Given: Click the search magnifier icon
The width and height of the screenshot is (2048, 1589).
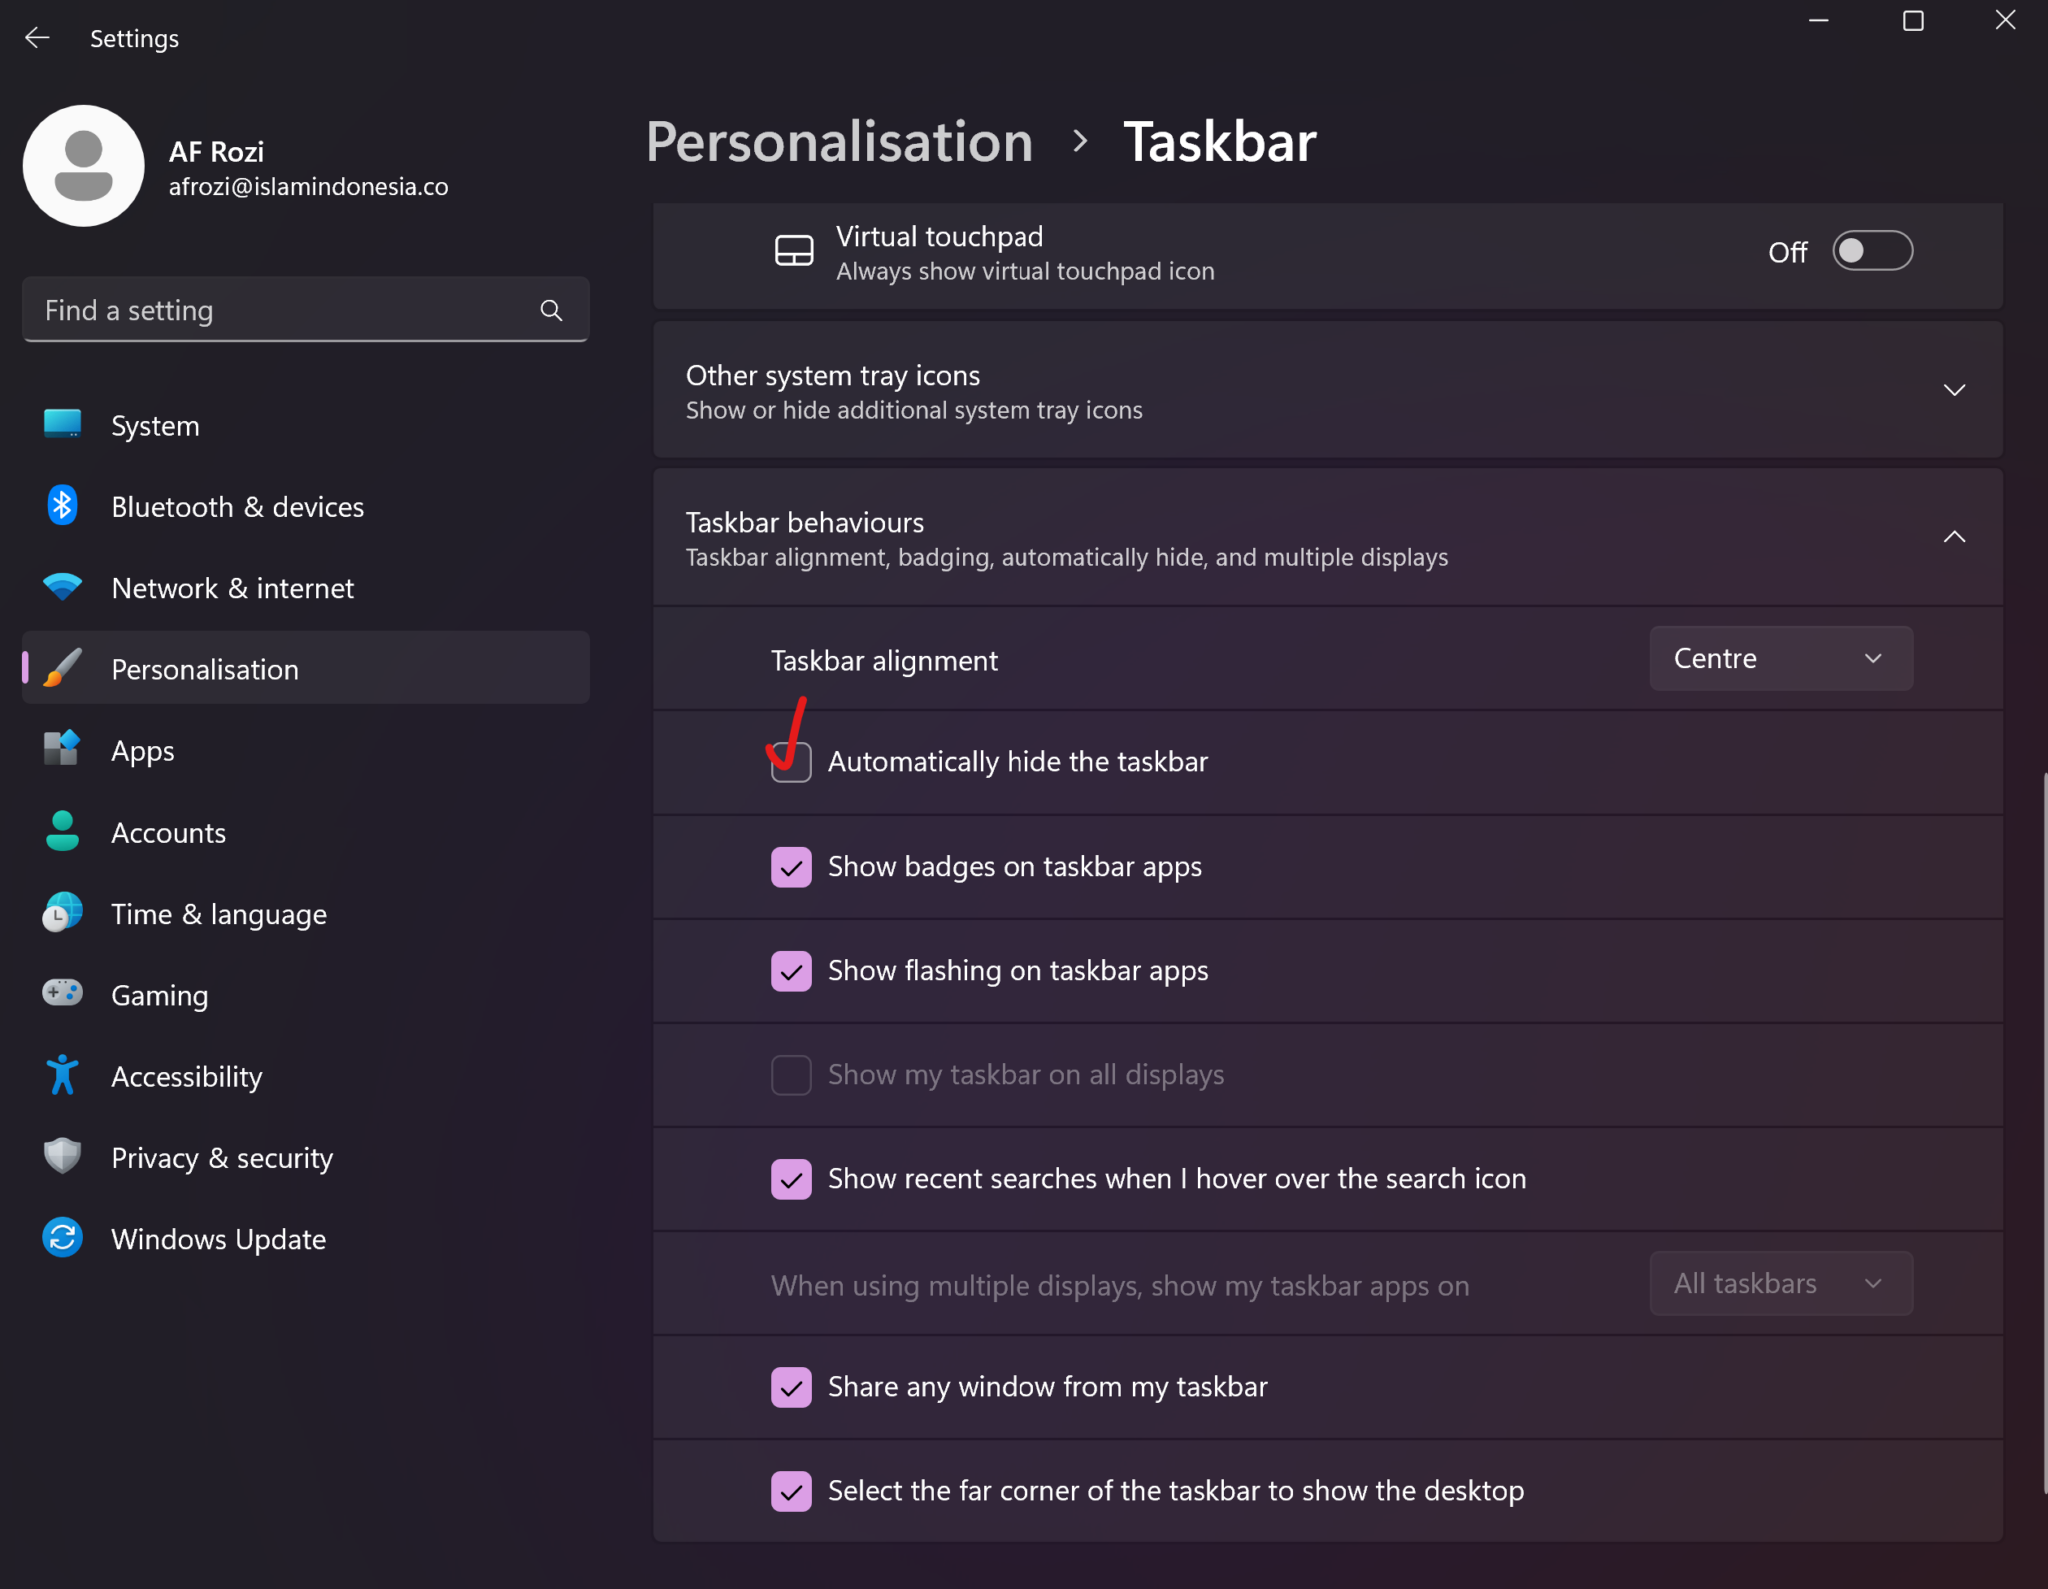Looking at the screenshot, I should pyautogui.click(x=551, y=310).
